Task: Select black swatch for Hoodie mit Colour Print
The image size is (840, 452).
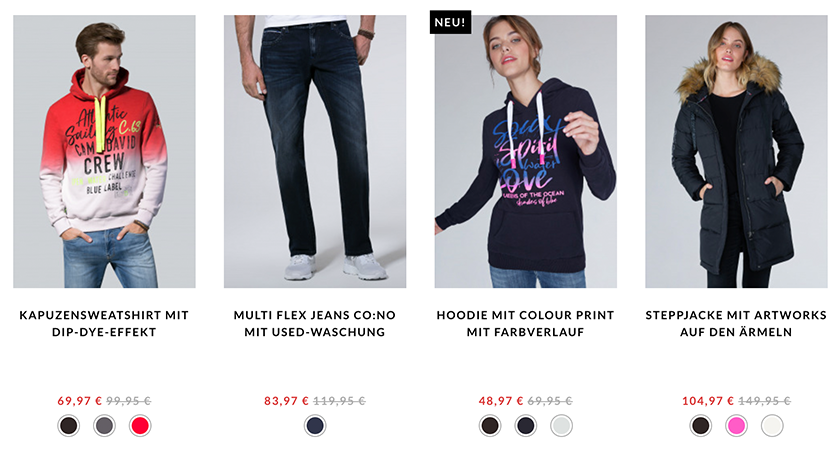Action: pos(490,426)
